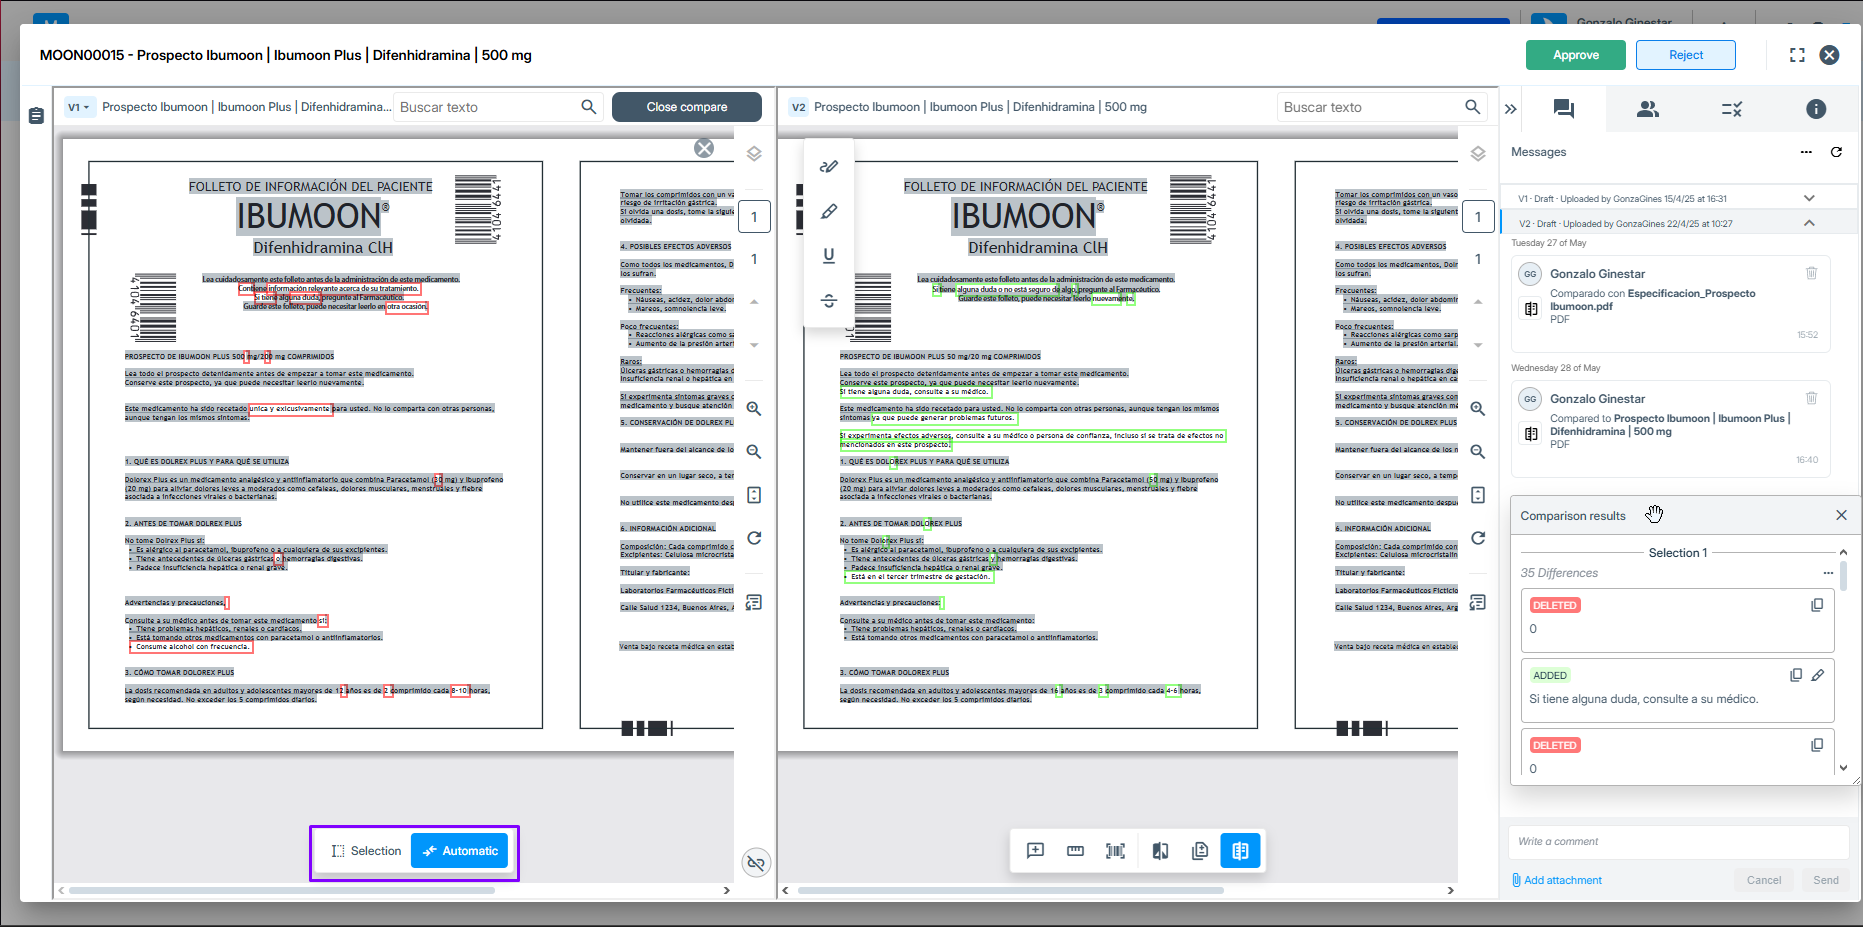Click the Close compare button
The height and width of the screenshot is (927, 1863).
click(686, 107)
